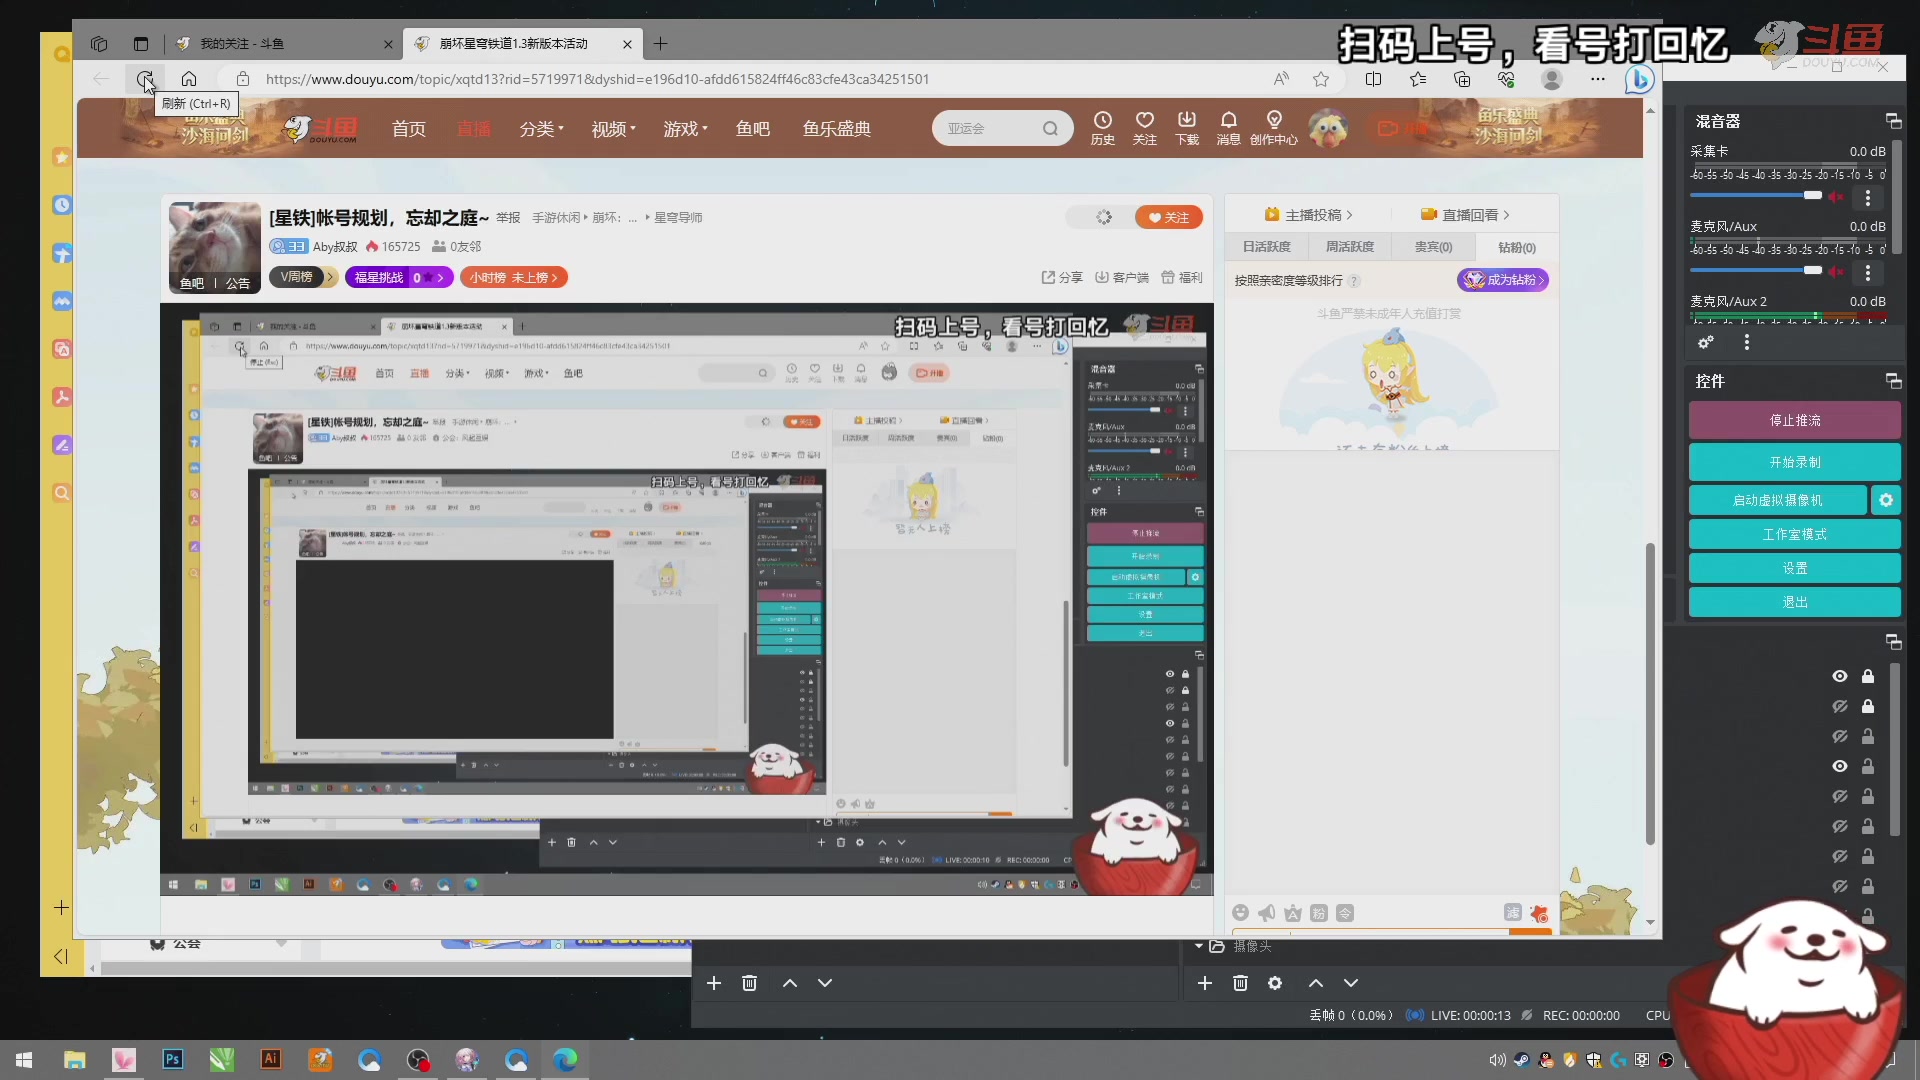Expand 小时榜 未上榜 badge

[x=514, y=277]
